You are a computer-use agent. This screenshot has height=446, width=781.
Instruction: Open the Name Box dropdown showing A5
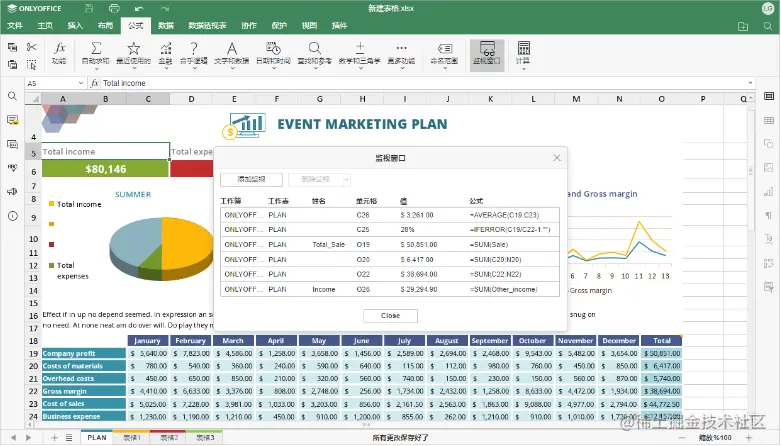(81, 83)
